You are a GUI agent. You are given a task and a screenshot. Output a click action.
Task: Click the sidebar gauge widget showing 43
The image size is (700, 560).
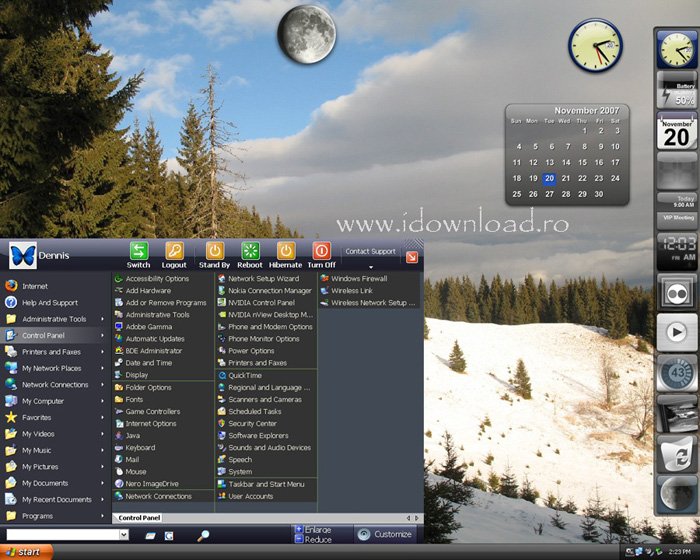677,373
